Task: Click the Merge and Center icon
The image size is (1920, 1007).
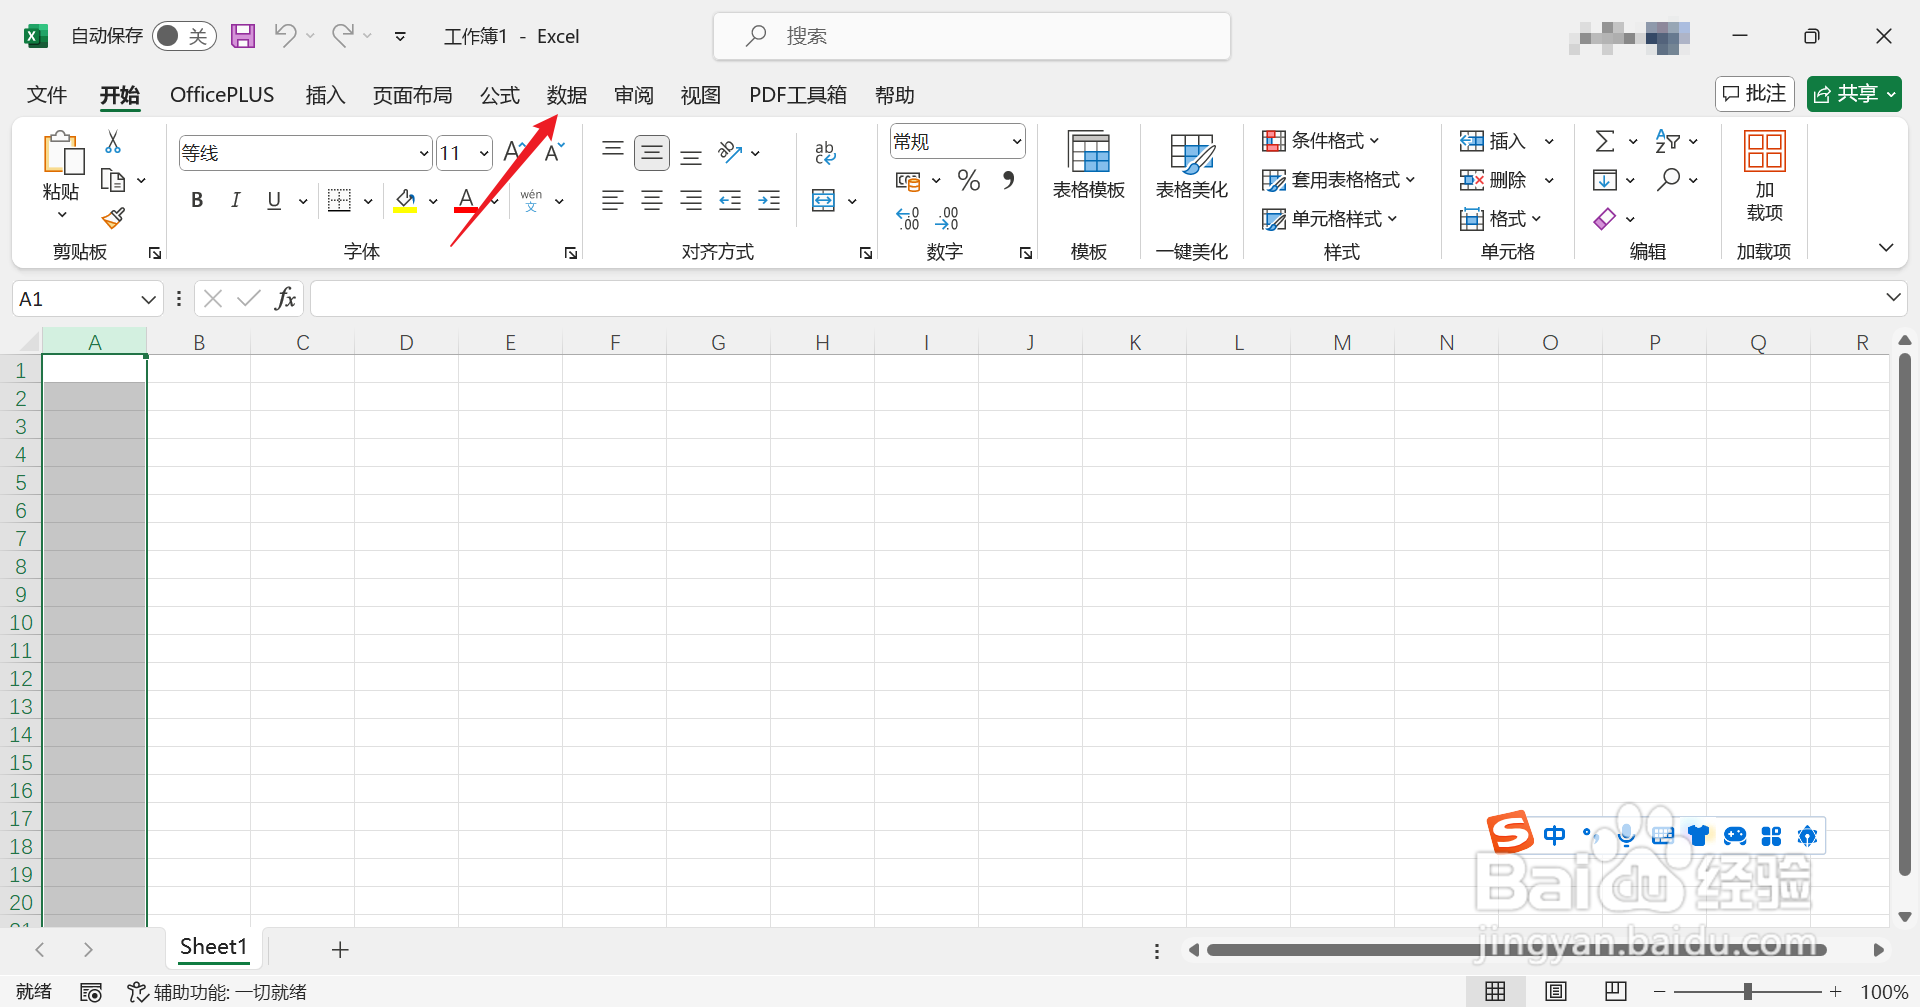Action: tap(823, 200)
